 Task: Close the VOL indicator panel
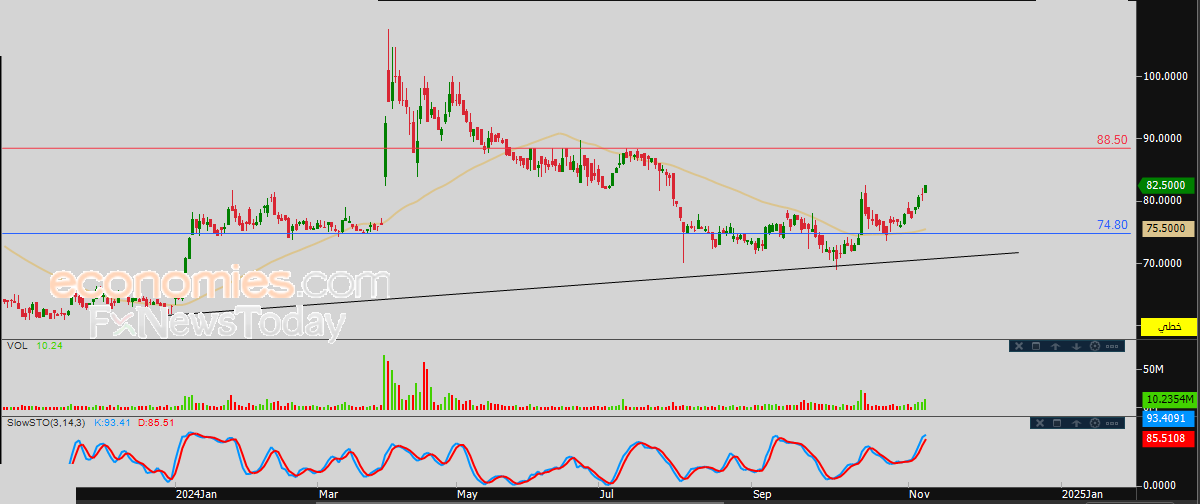coord(1019,346)
